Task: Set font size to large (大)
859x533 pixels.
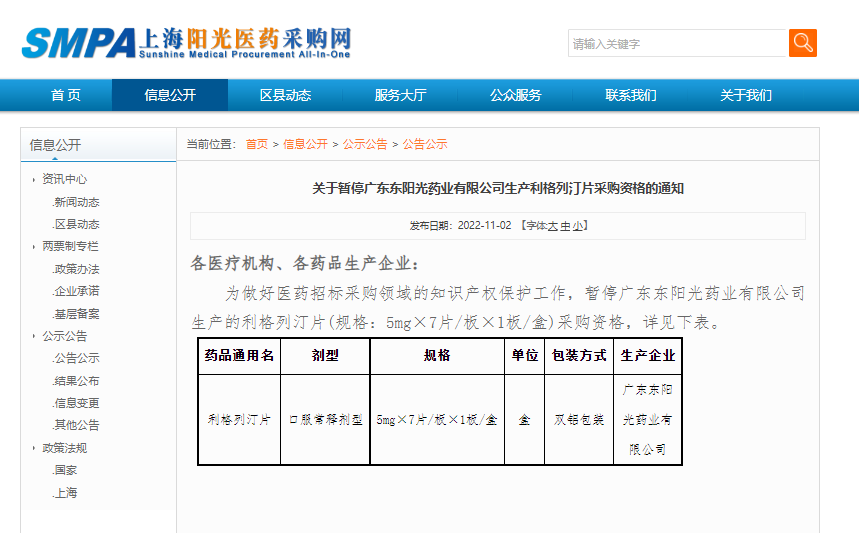Action: click(552, 226)
